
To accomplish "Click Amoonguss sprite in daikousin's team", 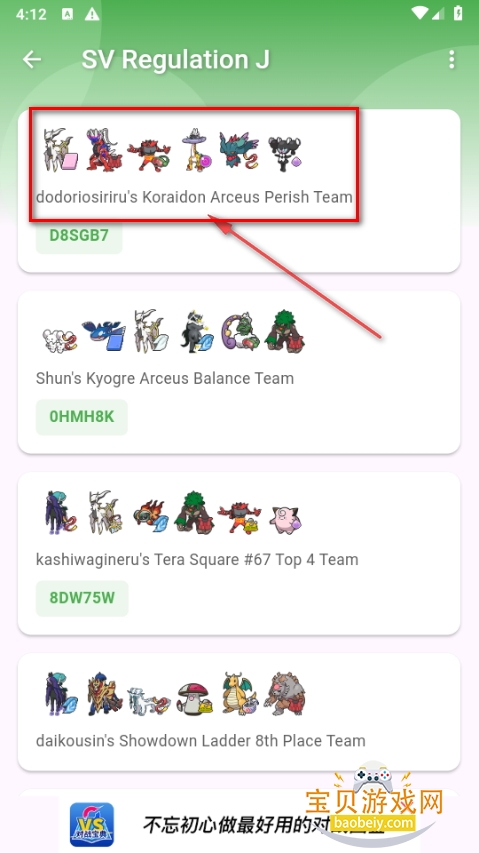I will (194, 699).
